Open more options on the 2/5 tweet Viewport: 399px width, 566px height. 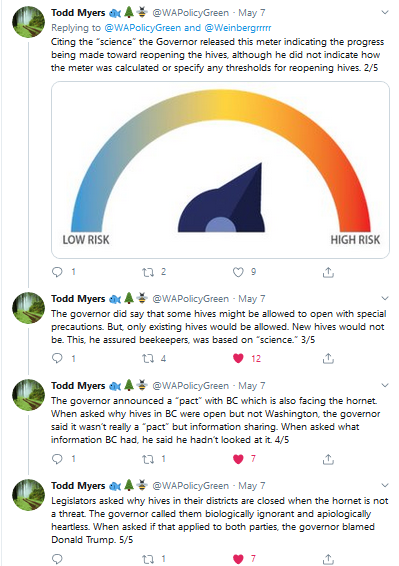tap(385, 12)
